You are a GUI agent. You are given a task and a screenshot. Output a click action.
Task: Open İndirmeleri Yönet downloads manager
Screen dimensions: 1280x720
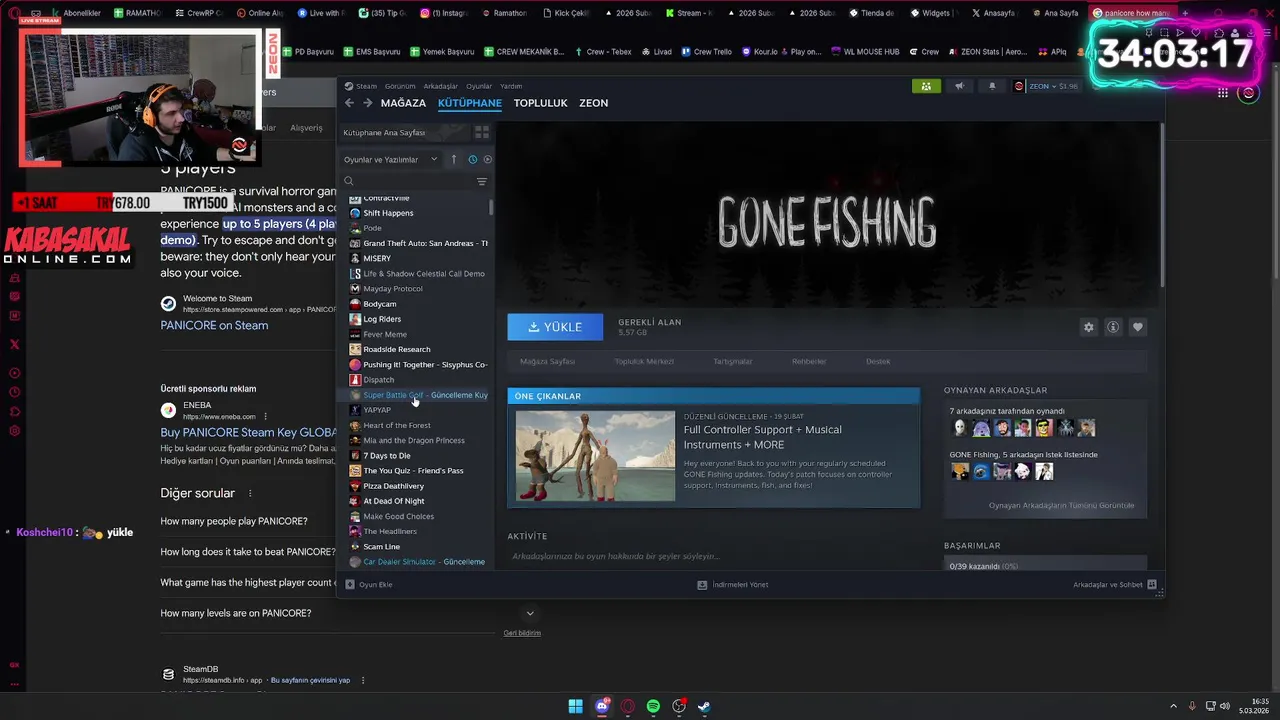pos(733,584)
